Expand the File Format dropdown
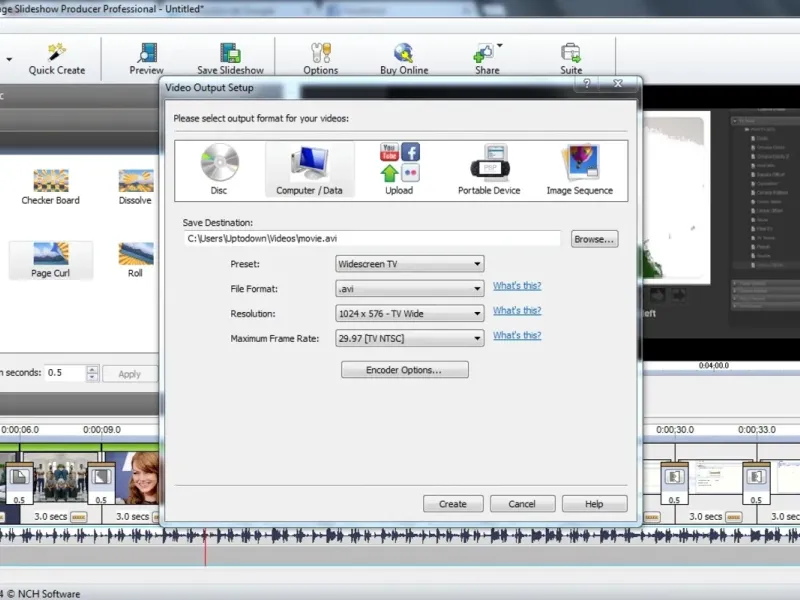Screen dimensions: 800x600 (409, 289)
